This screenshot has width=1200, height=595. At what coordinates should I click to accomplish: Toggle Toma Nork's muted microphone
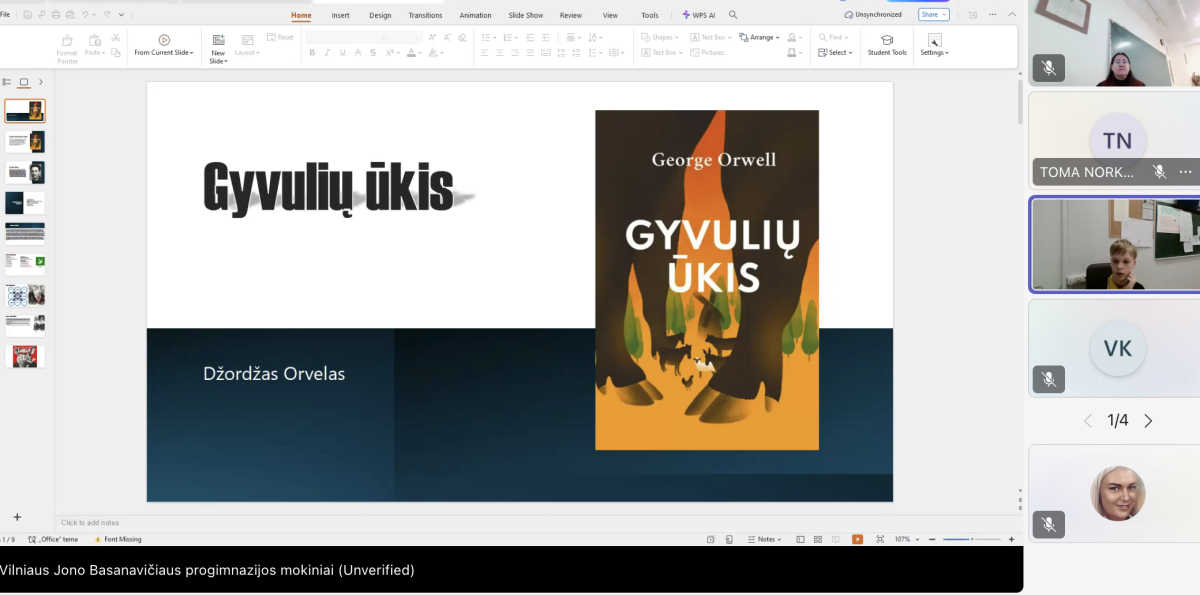[x=1159, y=172]
